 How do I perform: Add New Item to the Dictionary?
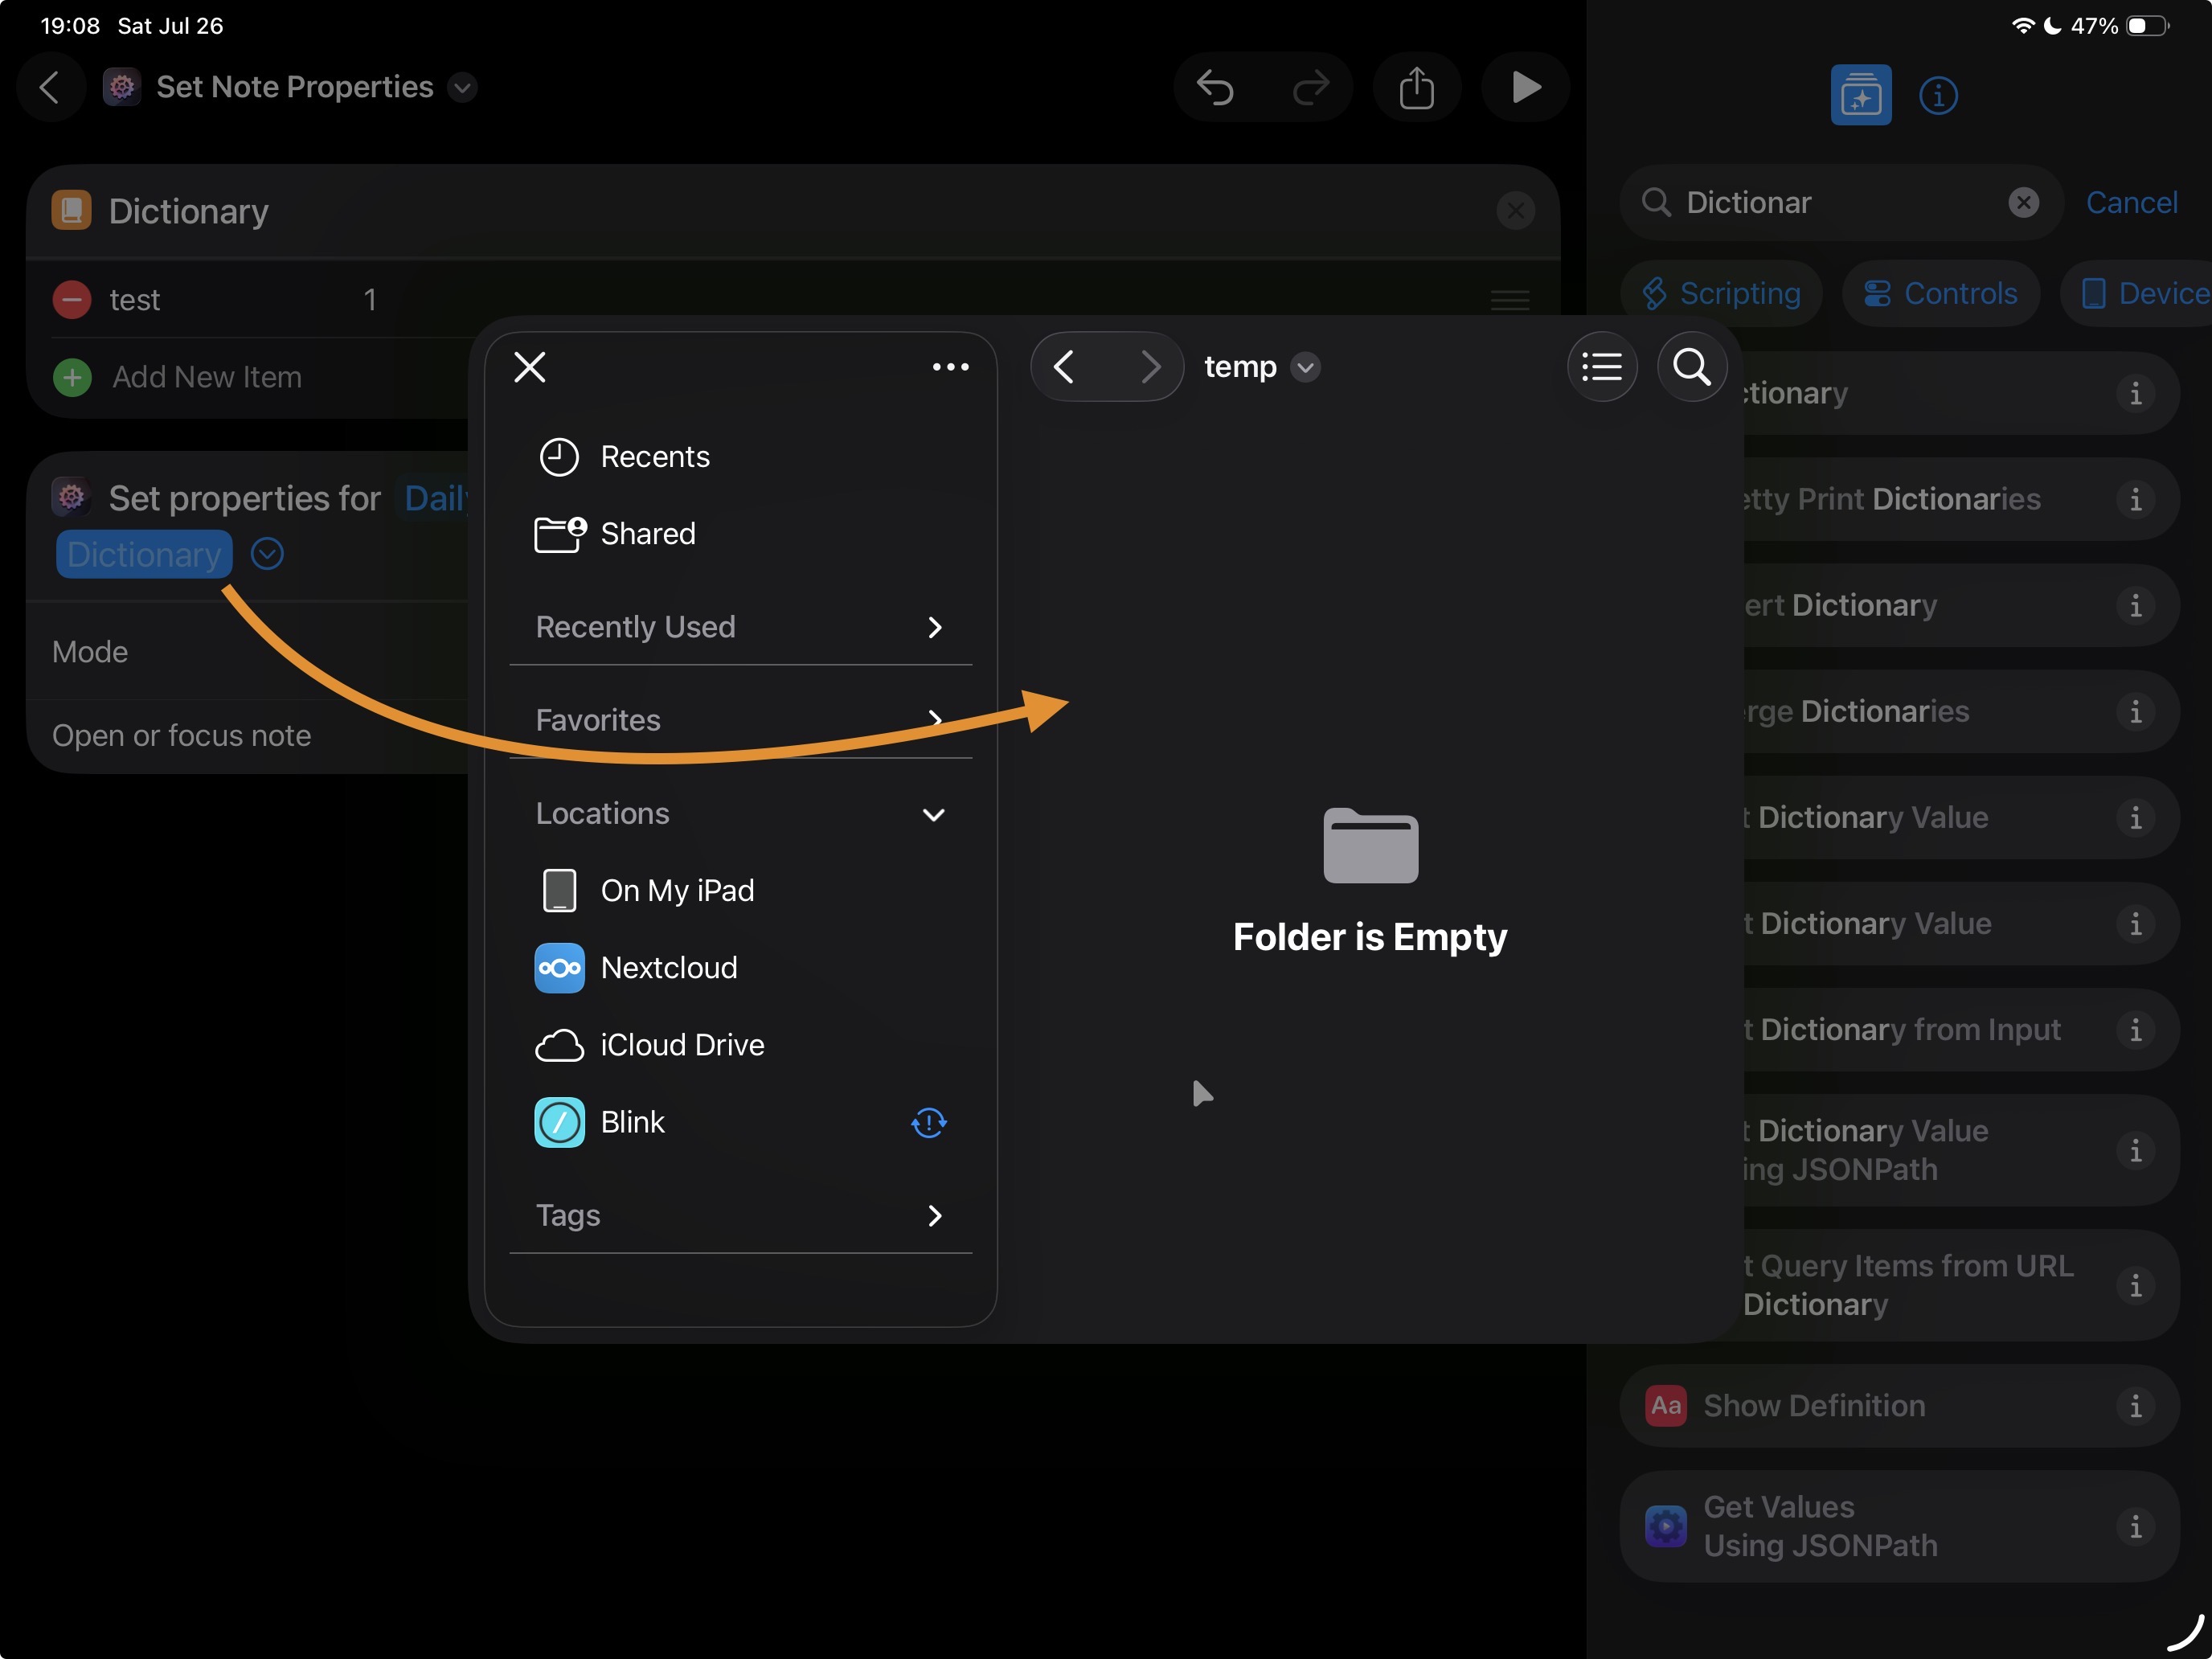coord(205,377)
